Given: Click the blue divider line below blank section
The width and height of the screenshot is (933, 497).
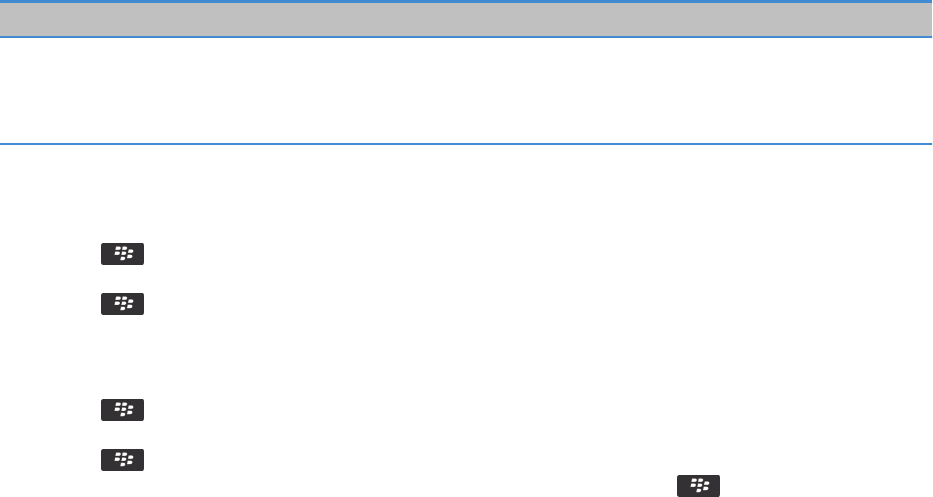Looking at the screenshot, I should [x=466, y=143].
